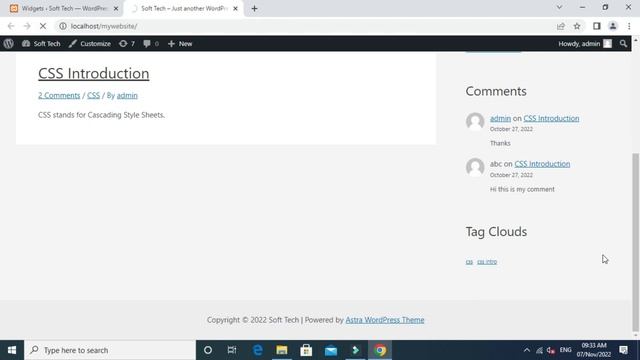The width and height of the screenshot is (640, 360).
Task: Open the comments bubble in admin bar
Action: coord(151,44)
